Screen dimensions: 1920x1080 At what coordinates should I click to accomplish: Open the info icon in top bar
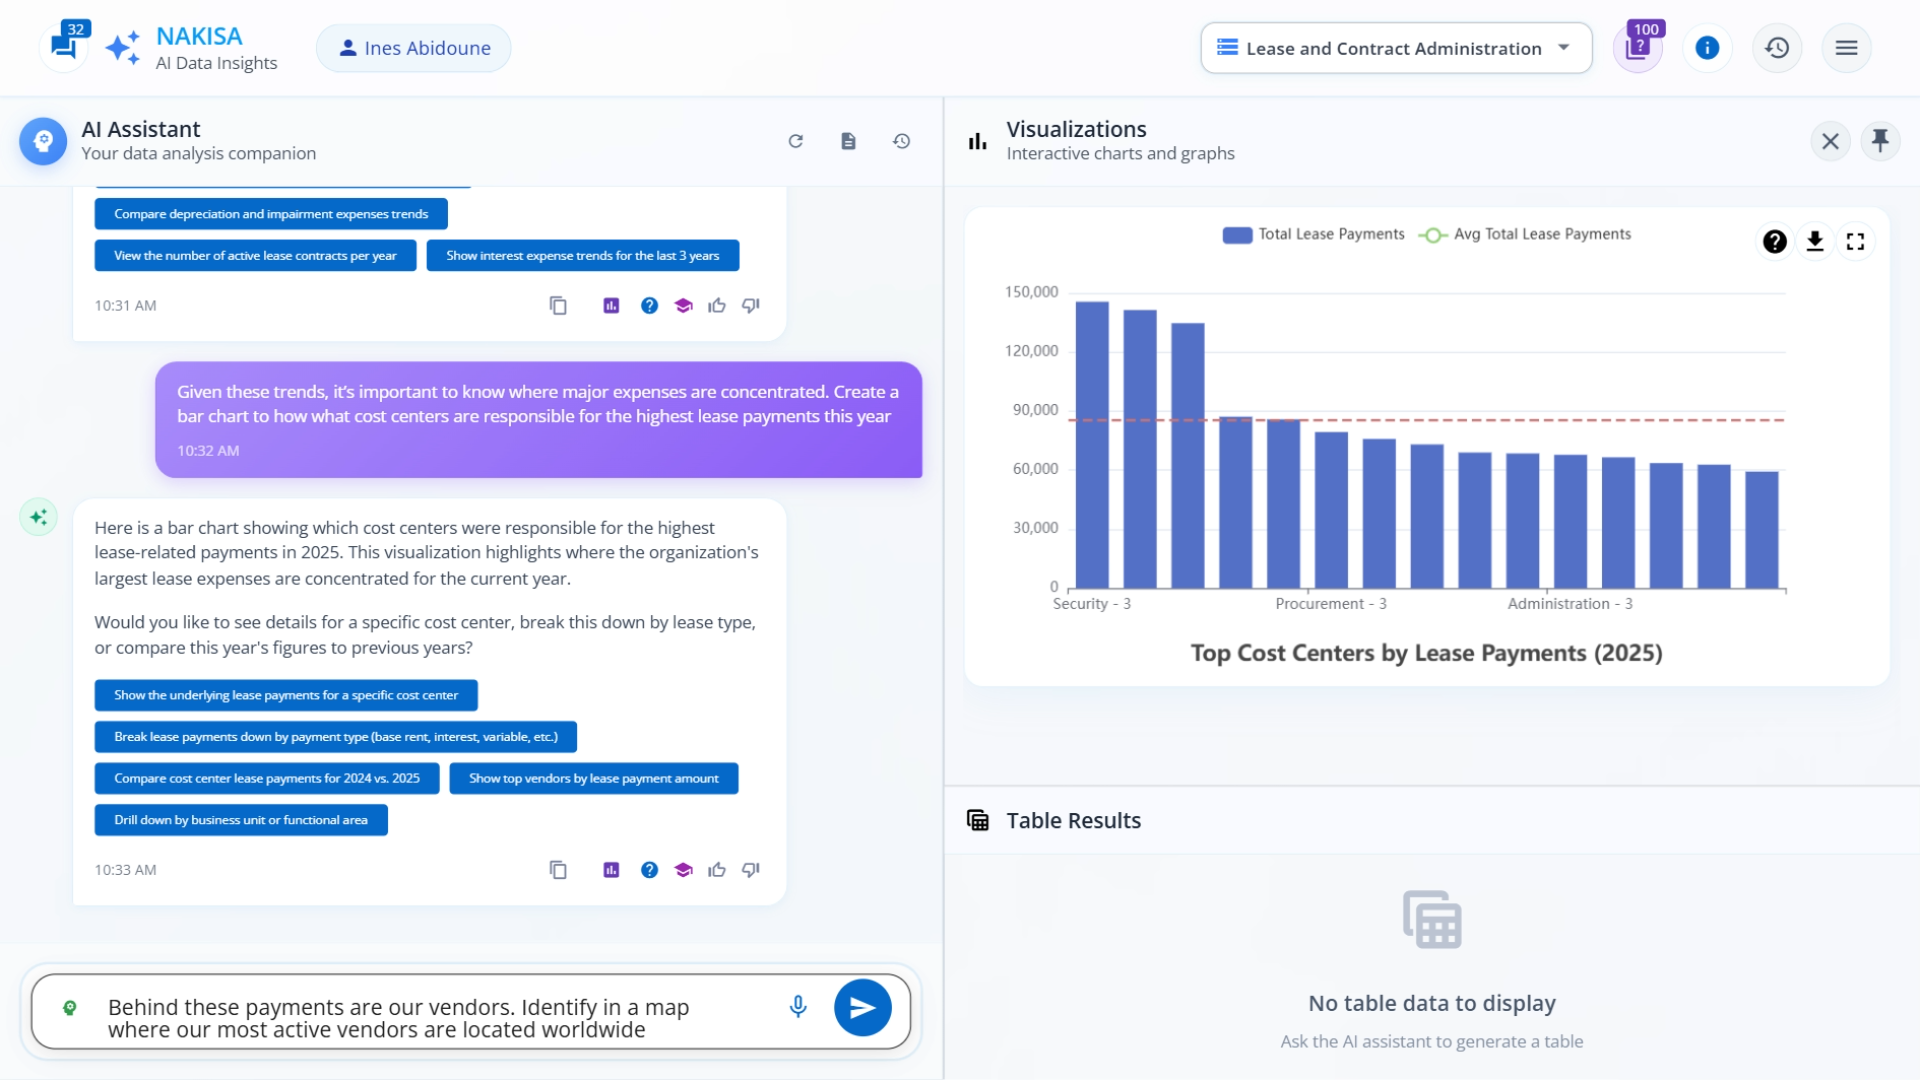[x=1707, y=48]
